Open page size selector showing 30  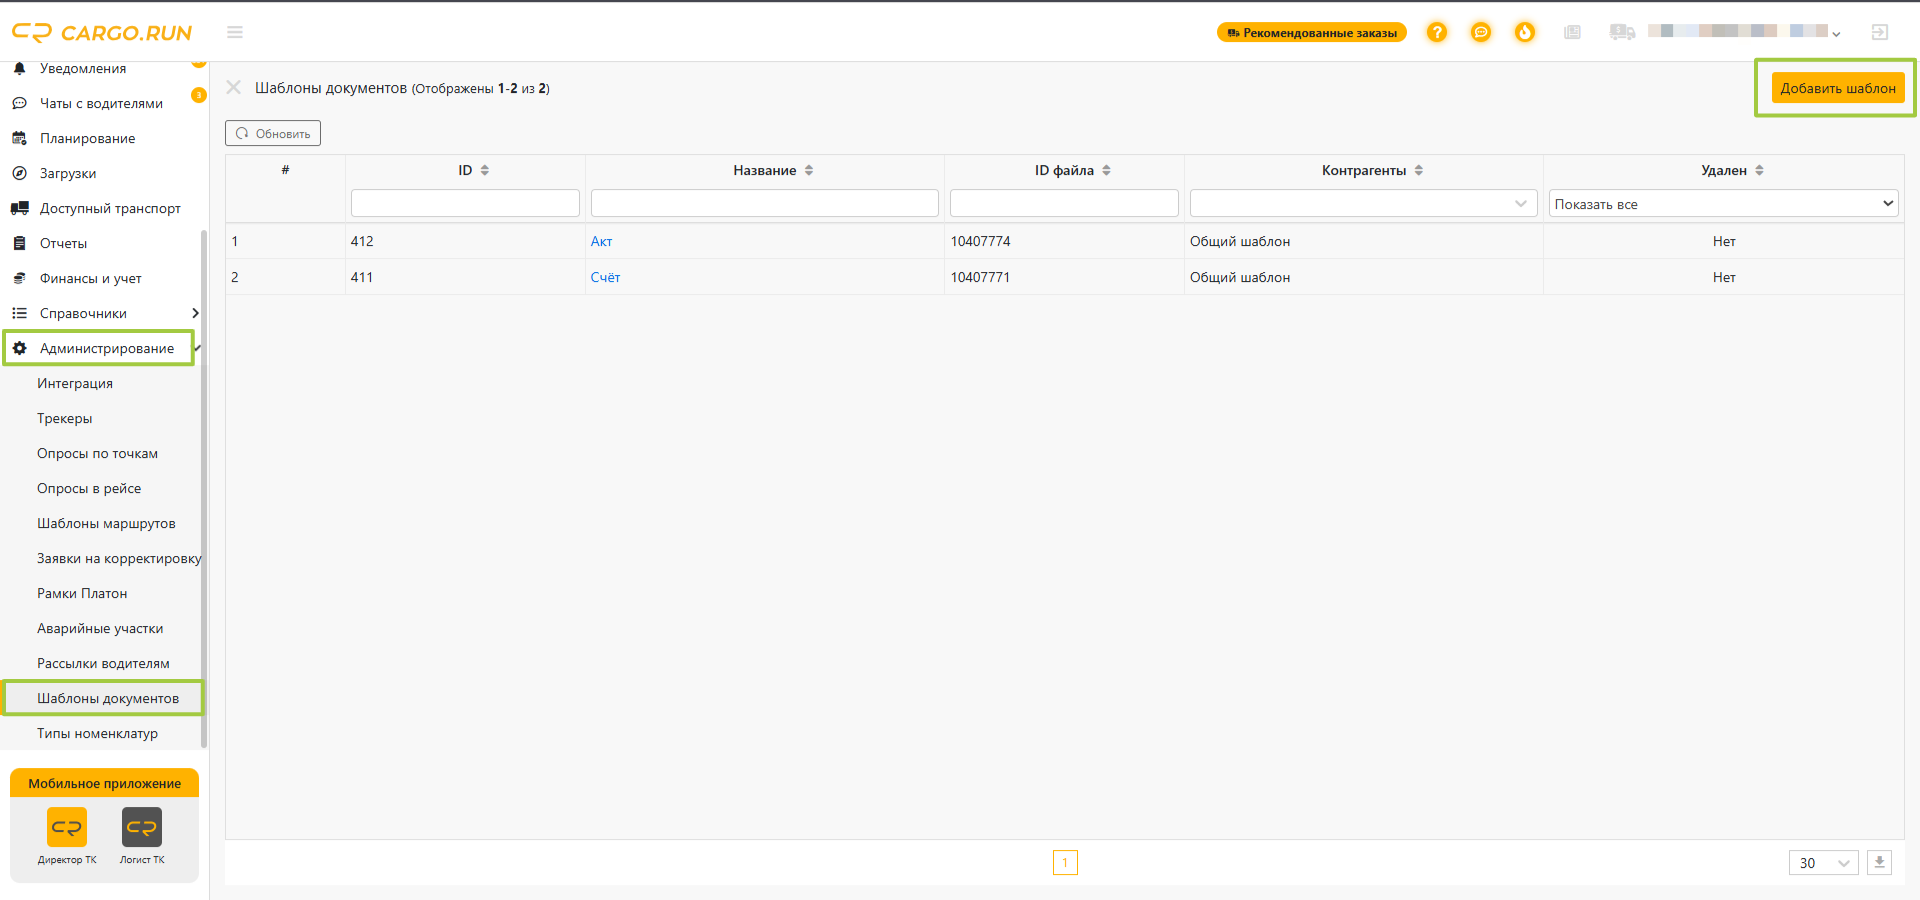1824,862
